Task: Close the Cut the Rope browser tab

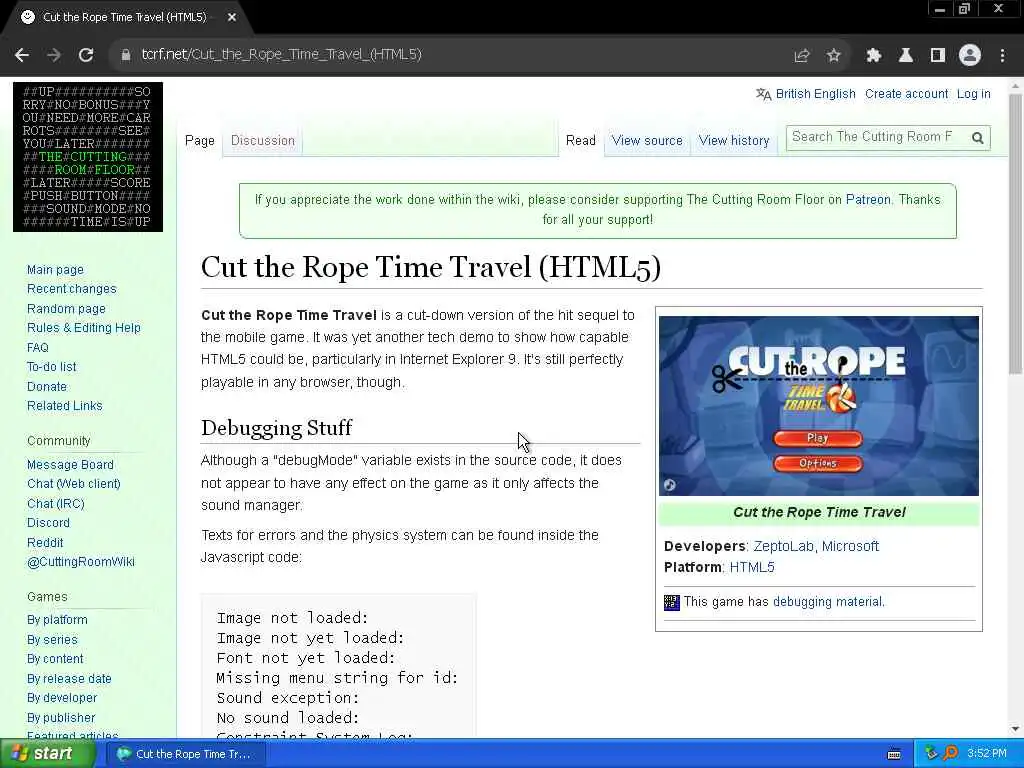Action: coord(232,18)
